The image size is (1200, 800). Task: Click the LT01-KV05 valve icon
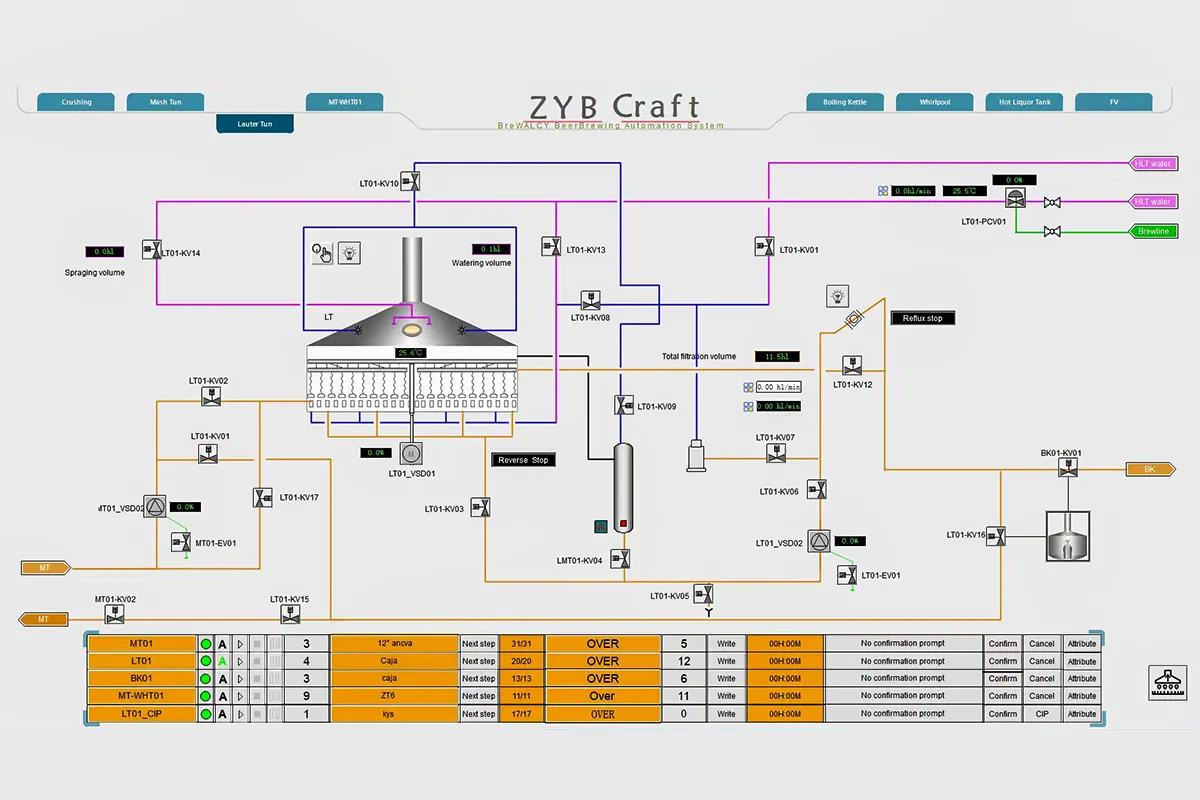(706, 594)
